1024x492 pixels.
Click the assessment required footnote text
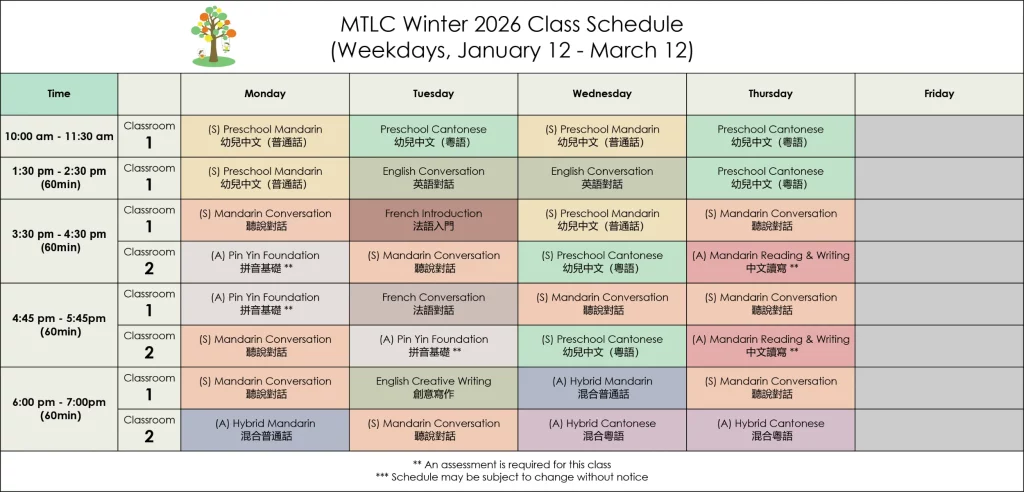tap(511, 464)
